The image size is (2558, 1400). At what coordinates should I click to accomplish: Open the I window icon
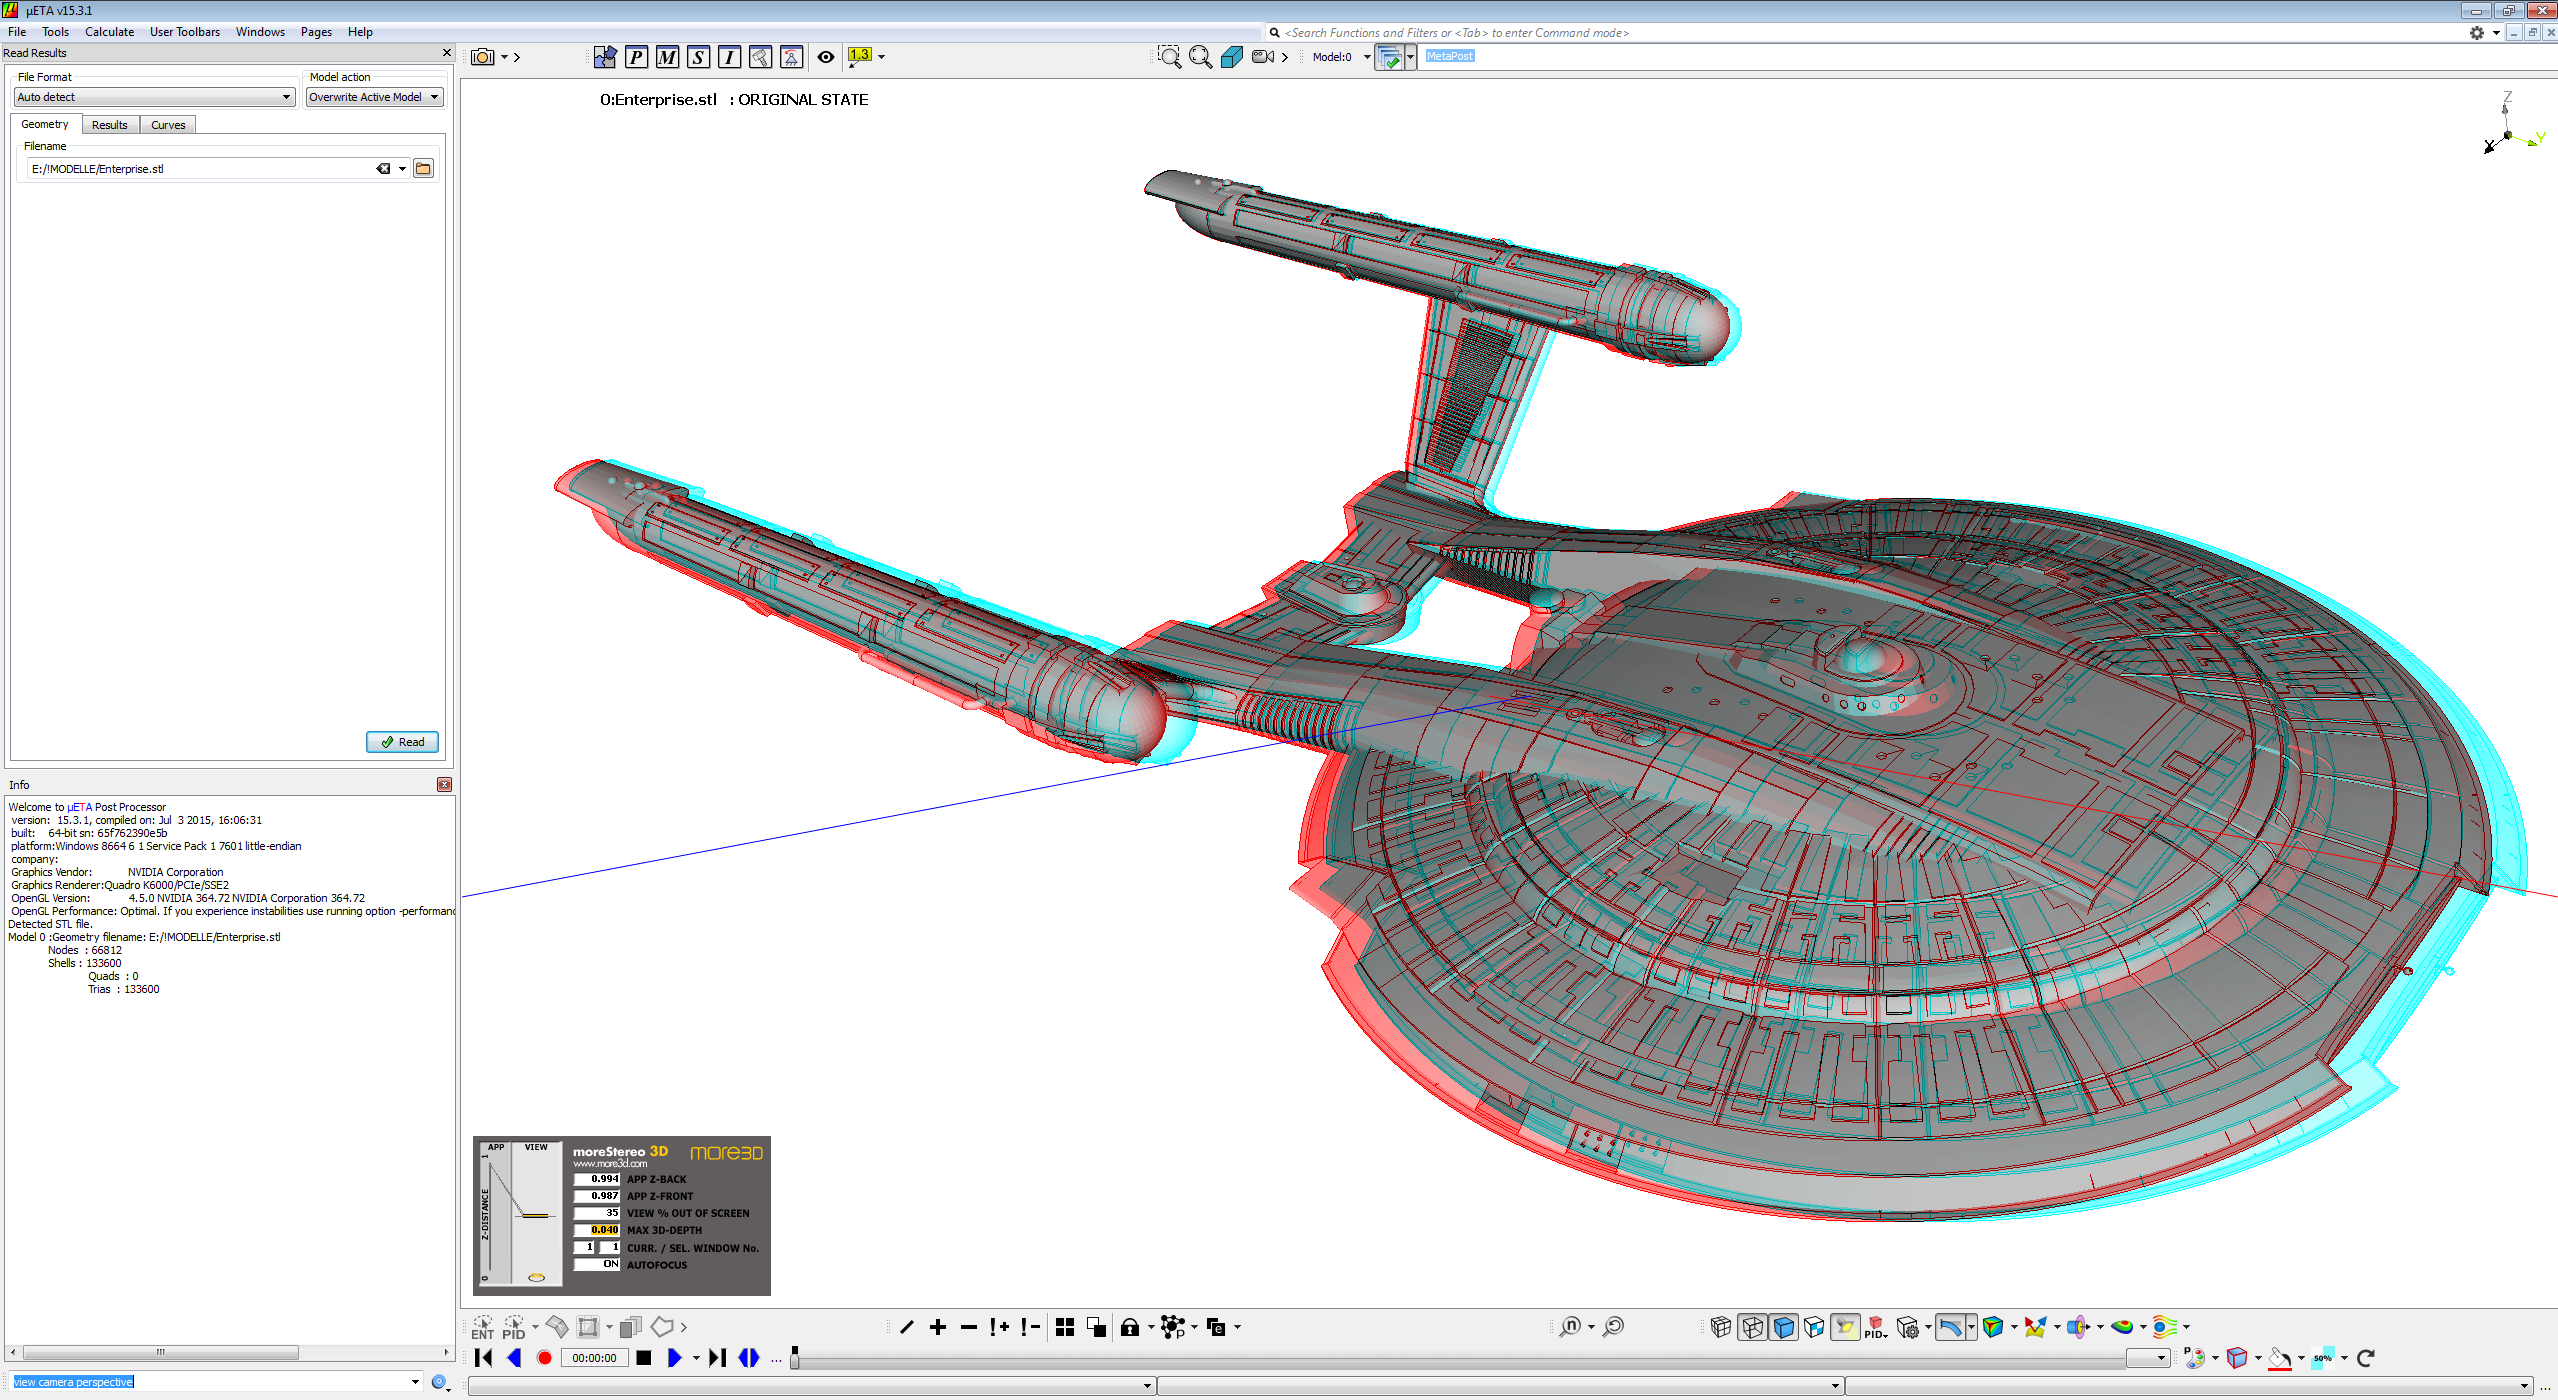729,57
